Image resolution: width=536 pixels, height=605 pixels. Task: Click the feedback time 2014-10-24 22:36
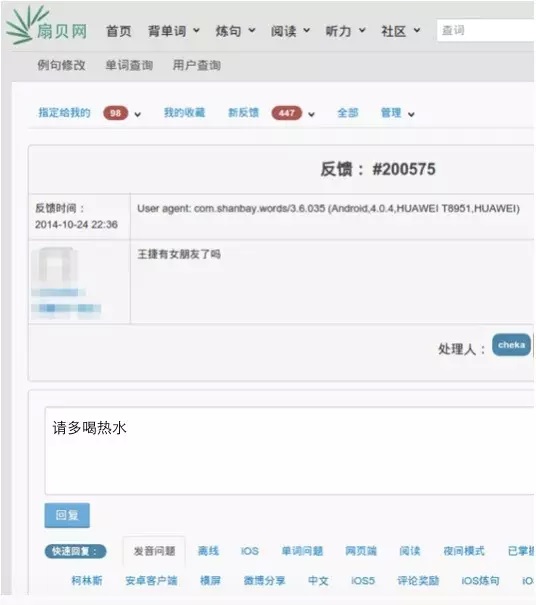pyautogui.click(x=76, y=225)
